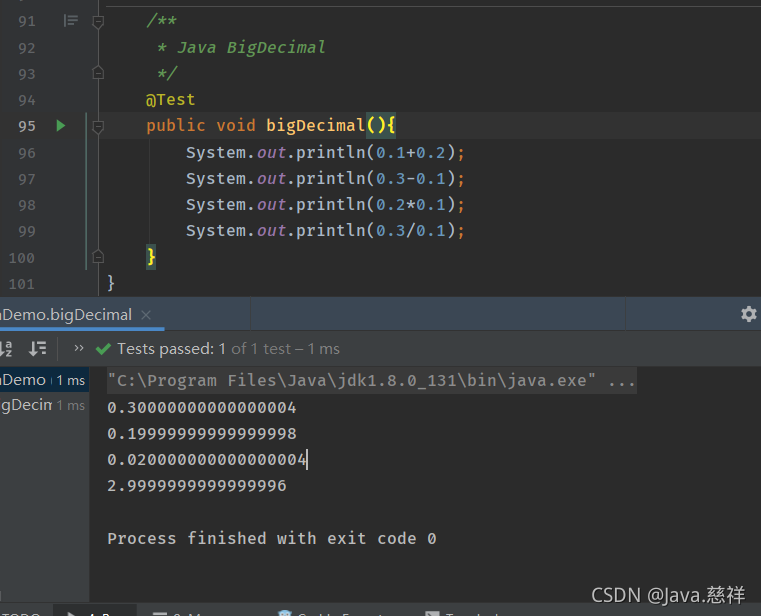Image resolution: width=761 pixels, height=616 pixels.
Task: Place cursor in println(0.2*0.1) line
Action: tap(325, 205)
